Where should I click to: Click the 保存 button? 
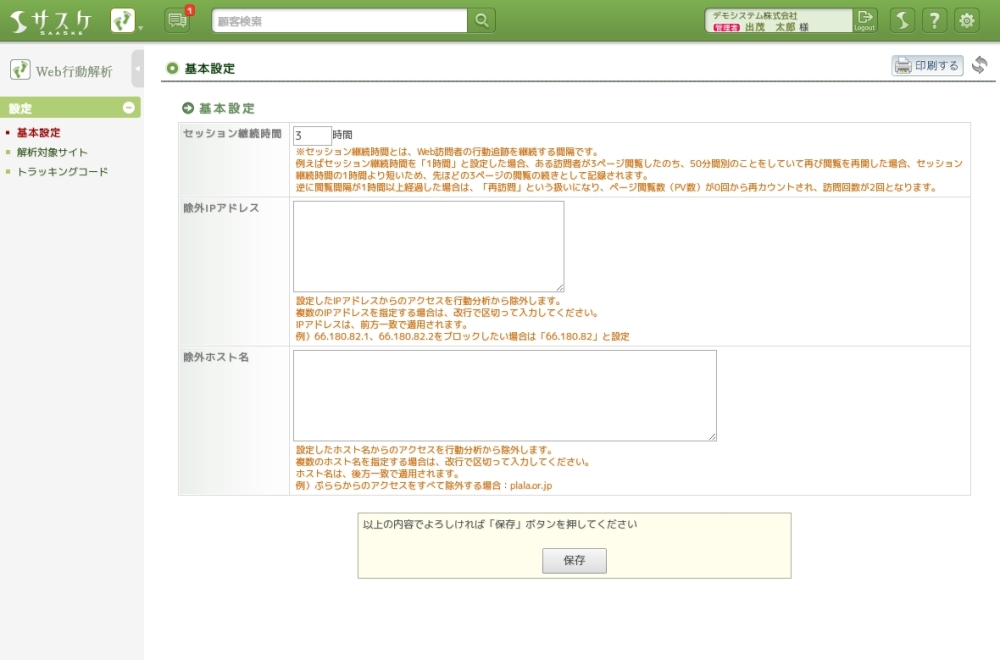pos(574,561)
